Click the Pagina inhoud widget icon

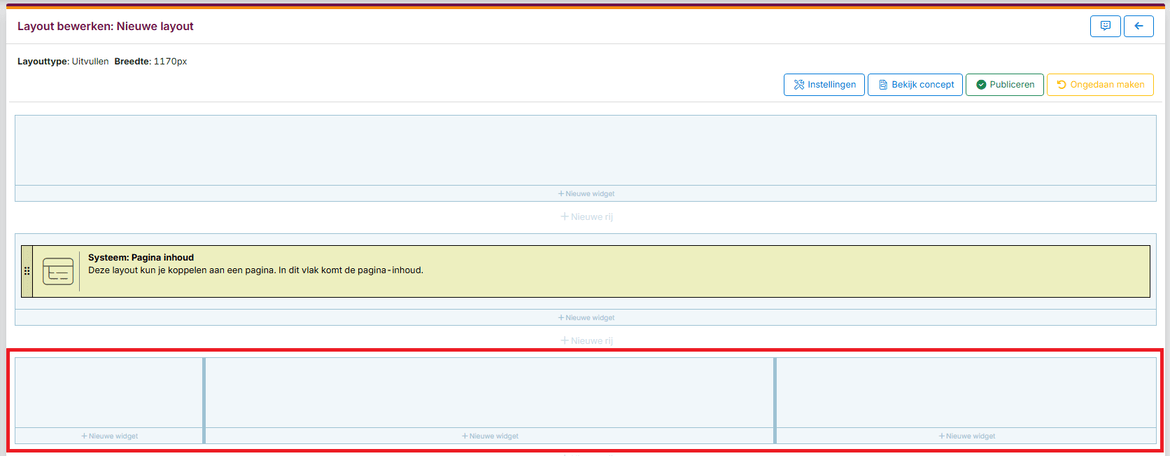[58, 271]
